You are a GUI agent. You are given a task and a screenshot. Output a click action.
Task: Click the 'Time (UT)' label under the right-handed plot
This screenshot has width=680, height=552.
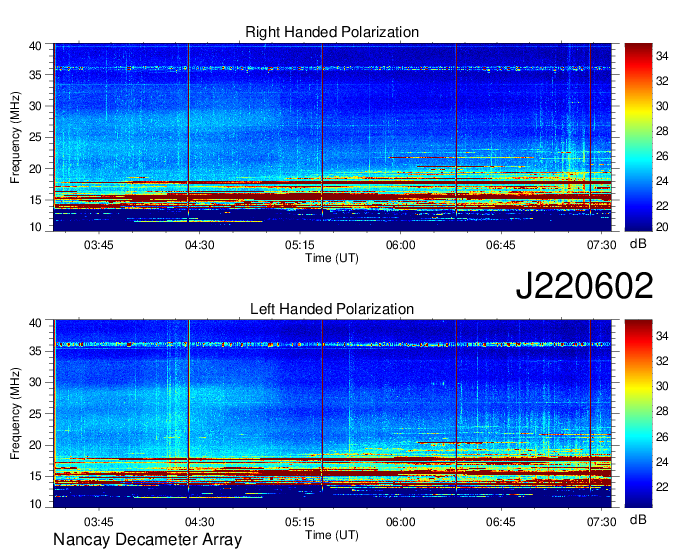pyautogui.click(x=332, y=258)
